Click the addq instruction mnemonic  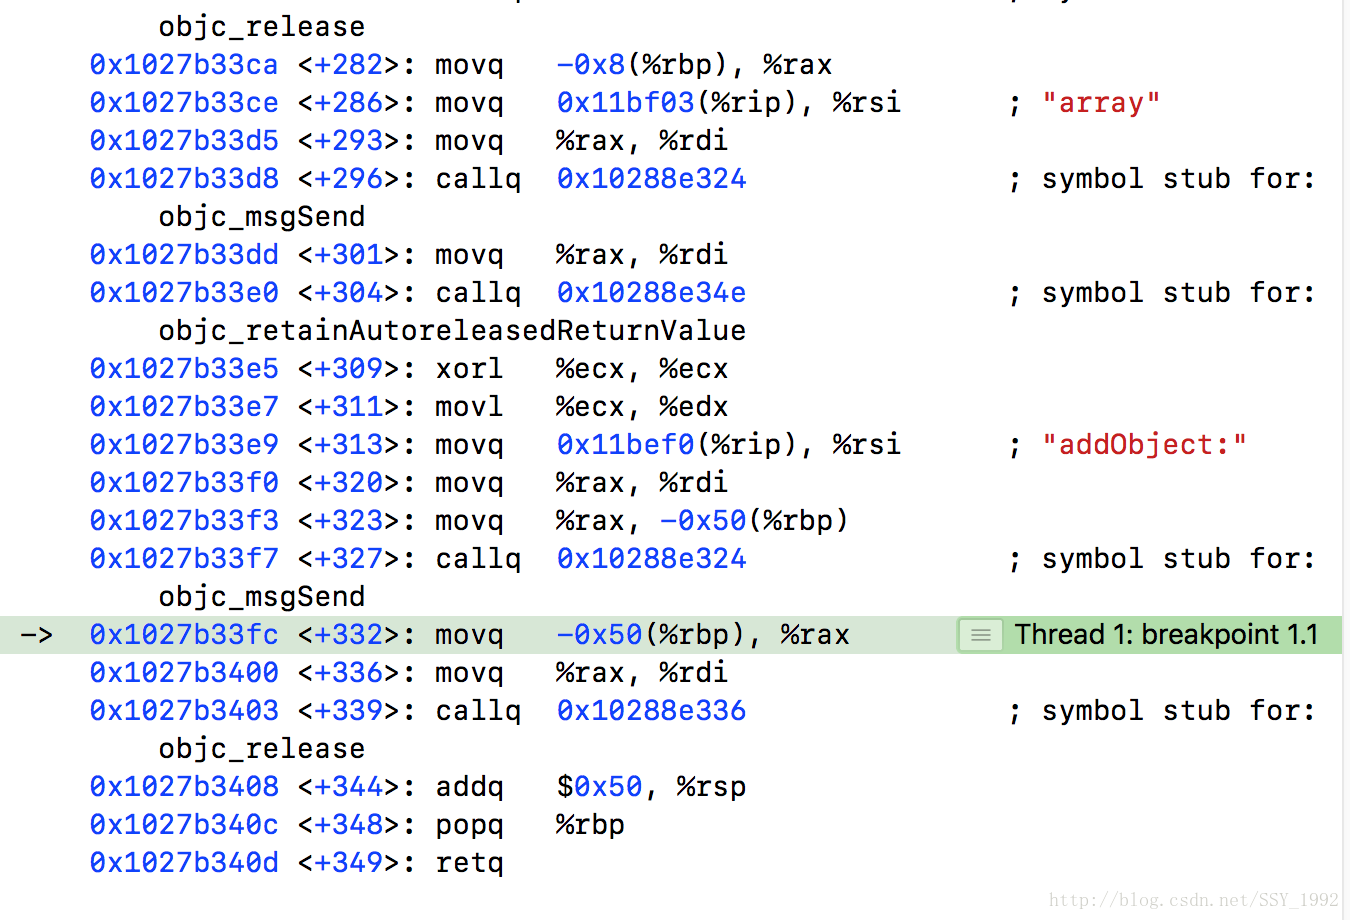point(470,787)
